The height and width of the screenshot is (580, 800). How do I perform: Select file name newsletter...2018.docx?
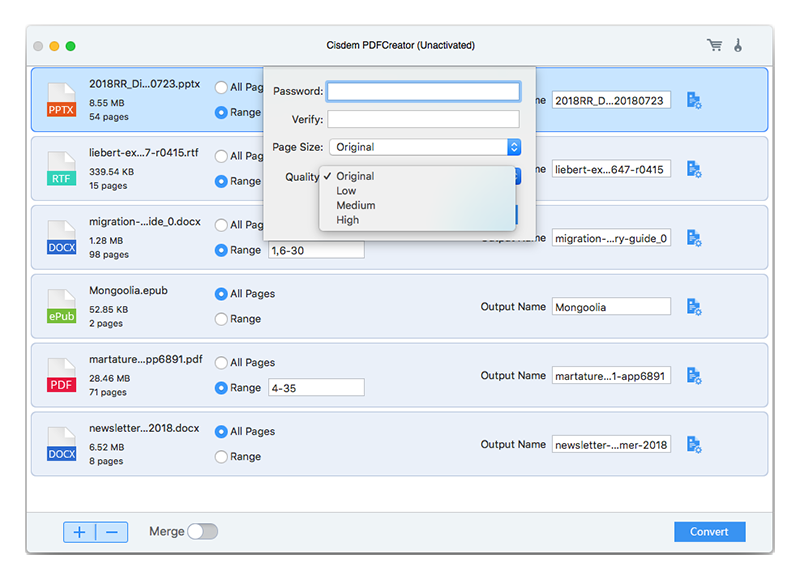[x=144, y=428]
